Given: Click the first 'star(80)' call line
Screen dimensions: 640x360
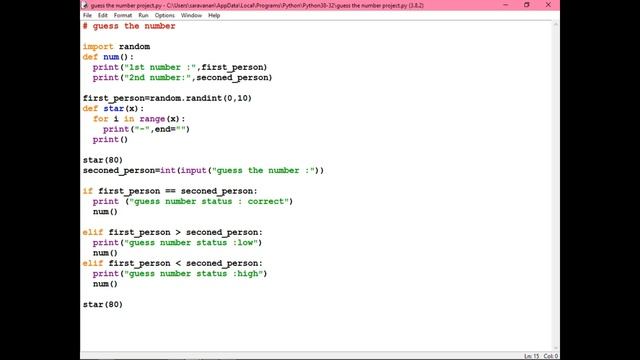Looking at the screenshot, I should coord(103,160).
